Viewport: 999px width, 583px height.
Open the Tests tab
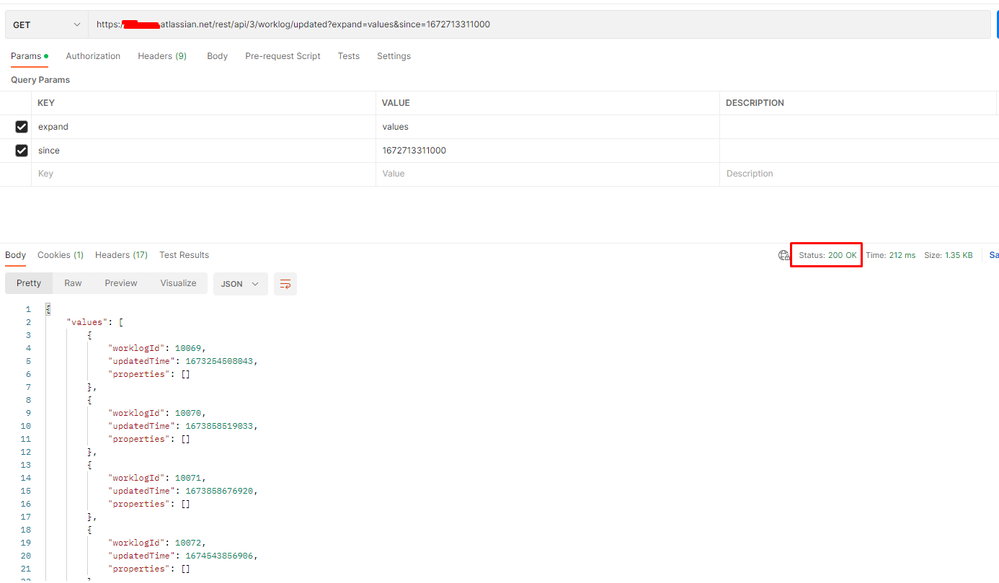(348, 55)
